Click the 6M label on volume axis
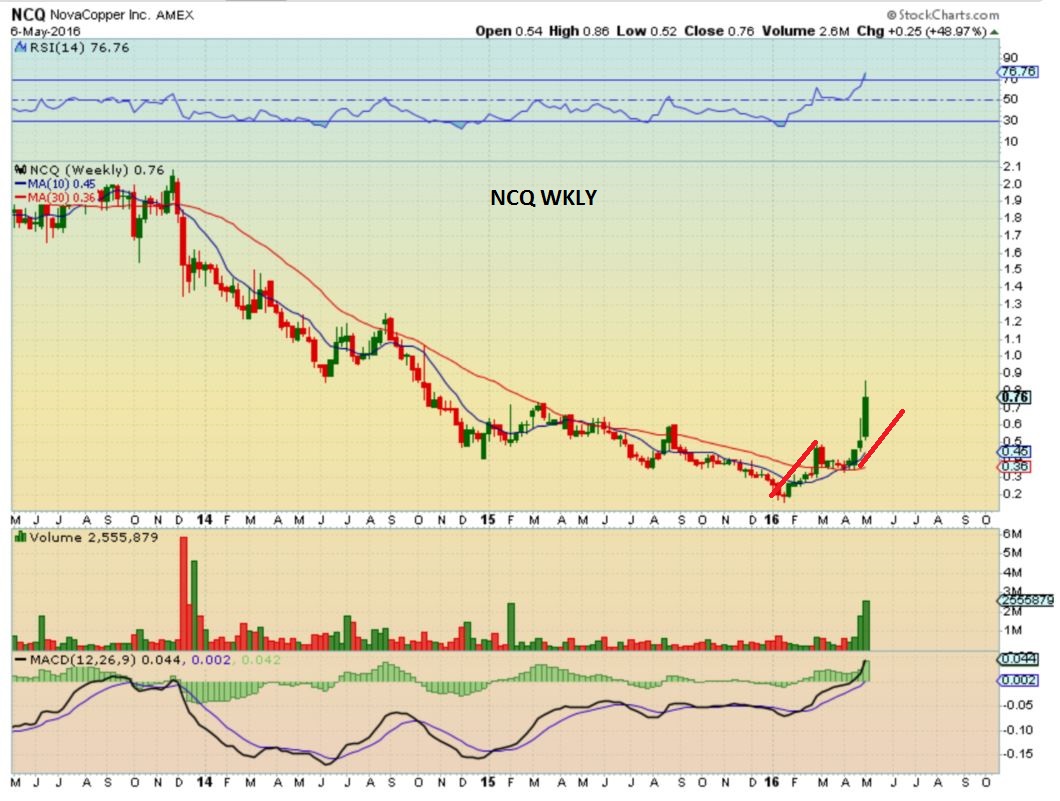 1012,533
